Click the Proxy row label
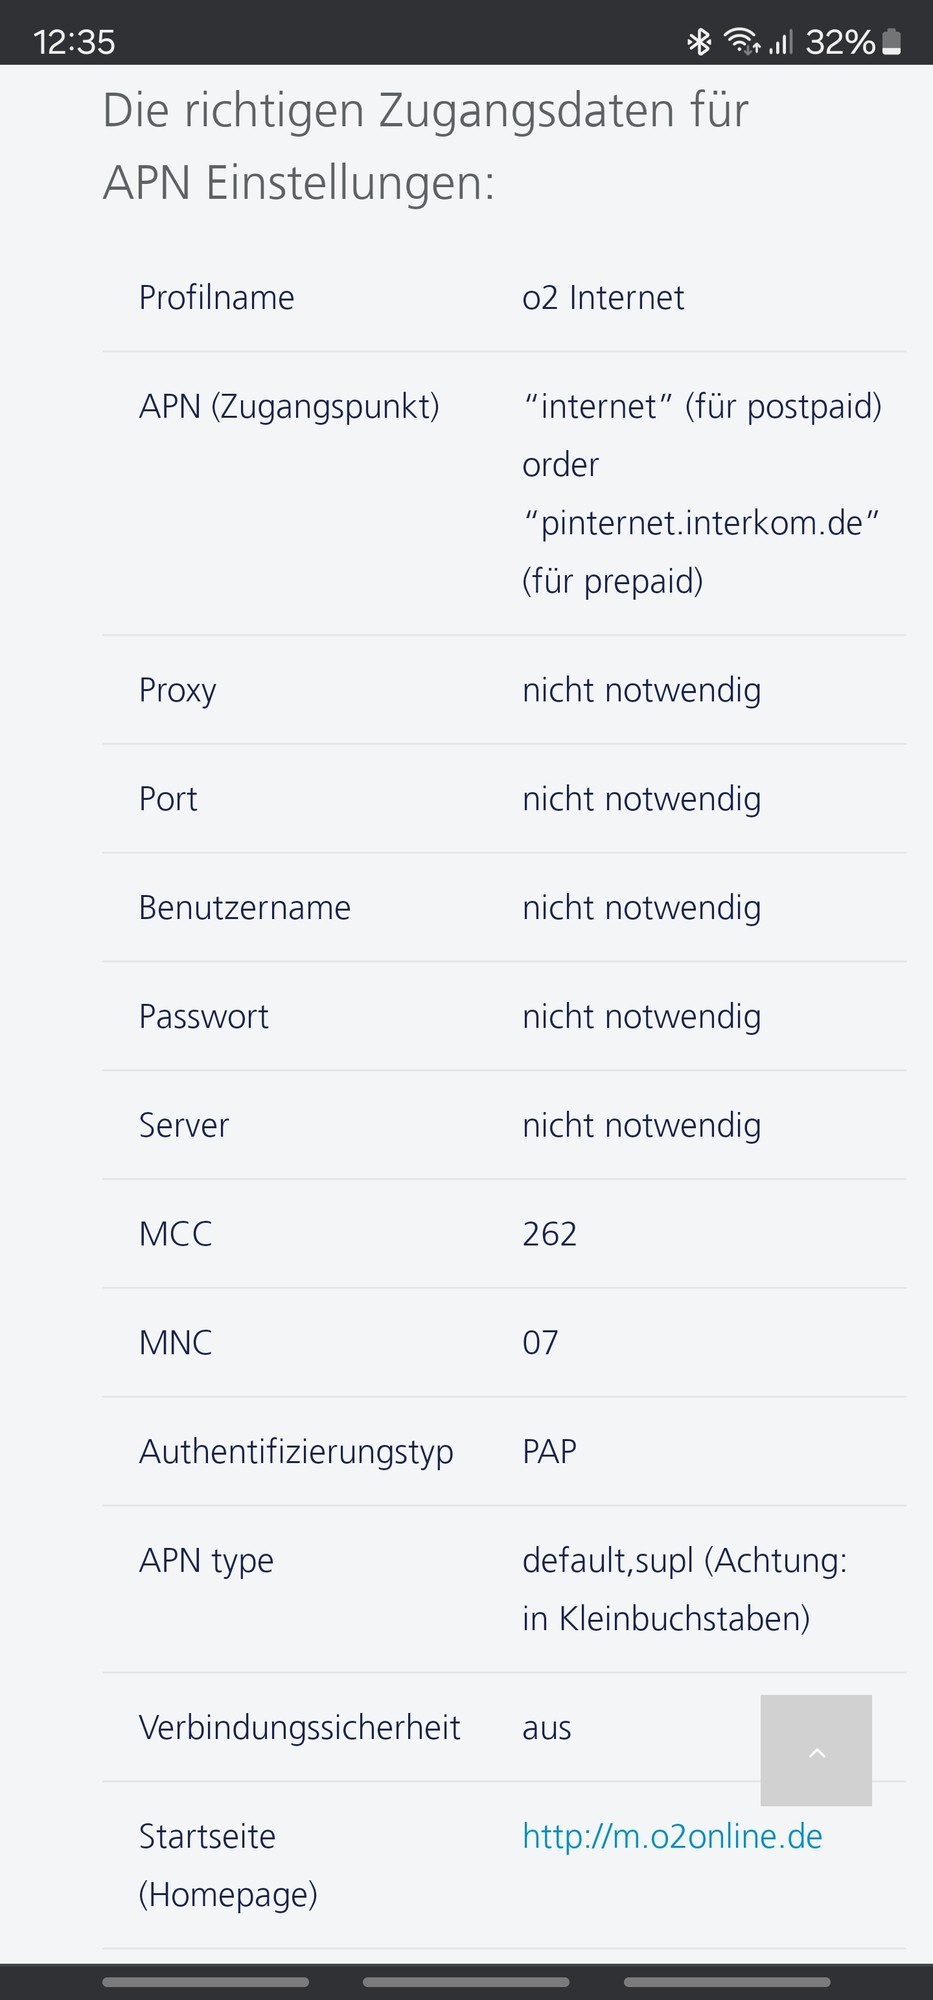The width and height of the screenshot is (933, 2000). coord(177,690)
